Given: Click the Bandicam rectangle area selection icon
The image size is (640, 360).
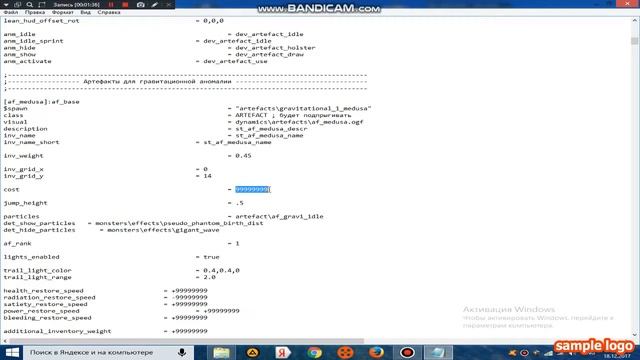Looking at the screenshot, I should coord(42,4).
